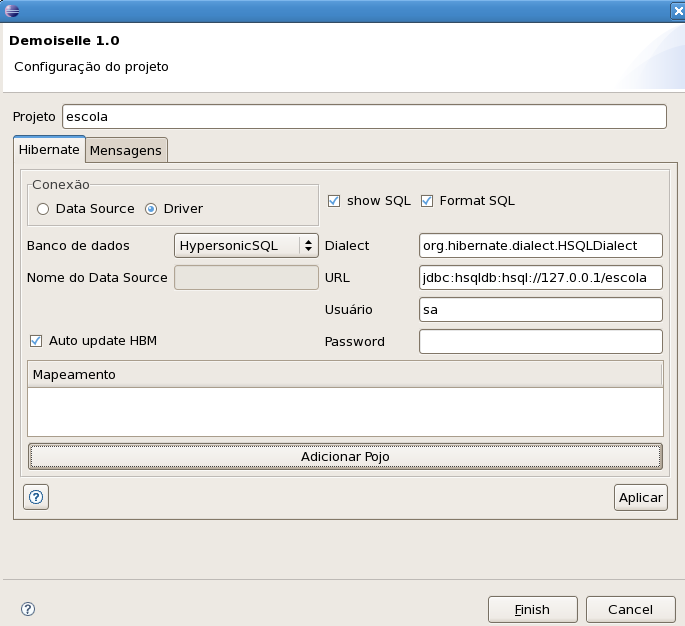Click the help icon beside Aplicar row
Image resolution: width=685 pixels, height=626 pixels.
[36, 497]
